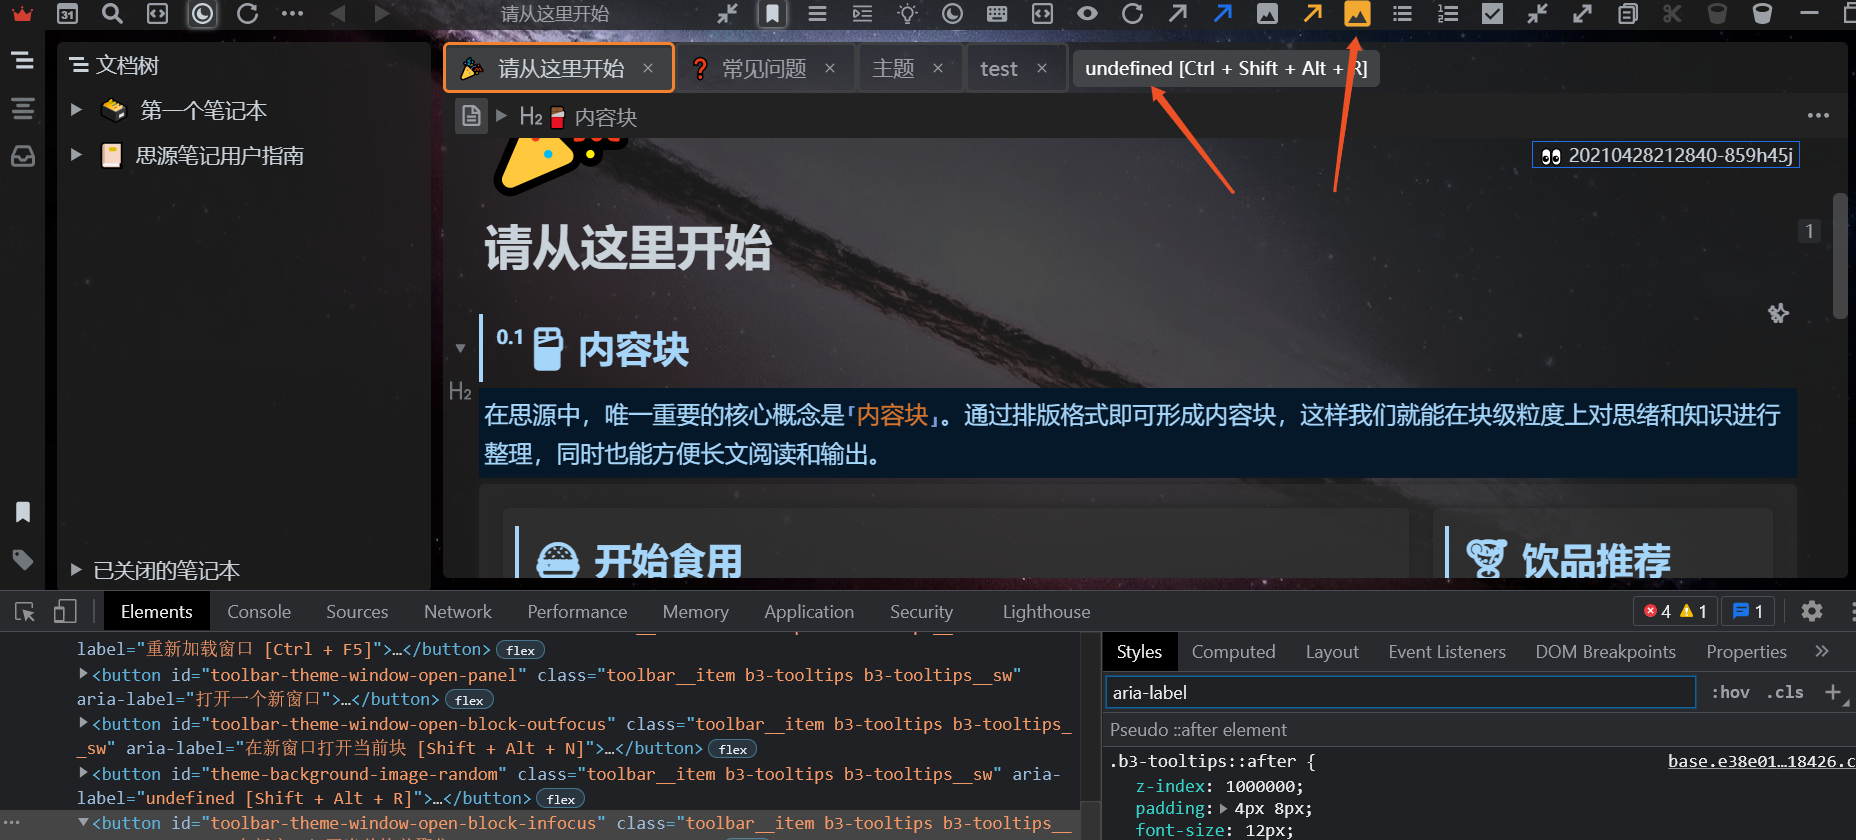
Task: Open DevTools settings gear
Action: pos(1812,611)
